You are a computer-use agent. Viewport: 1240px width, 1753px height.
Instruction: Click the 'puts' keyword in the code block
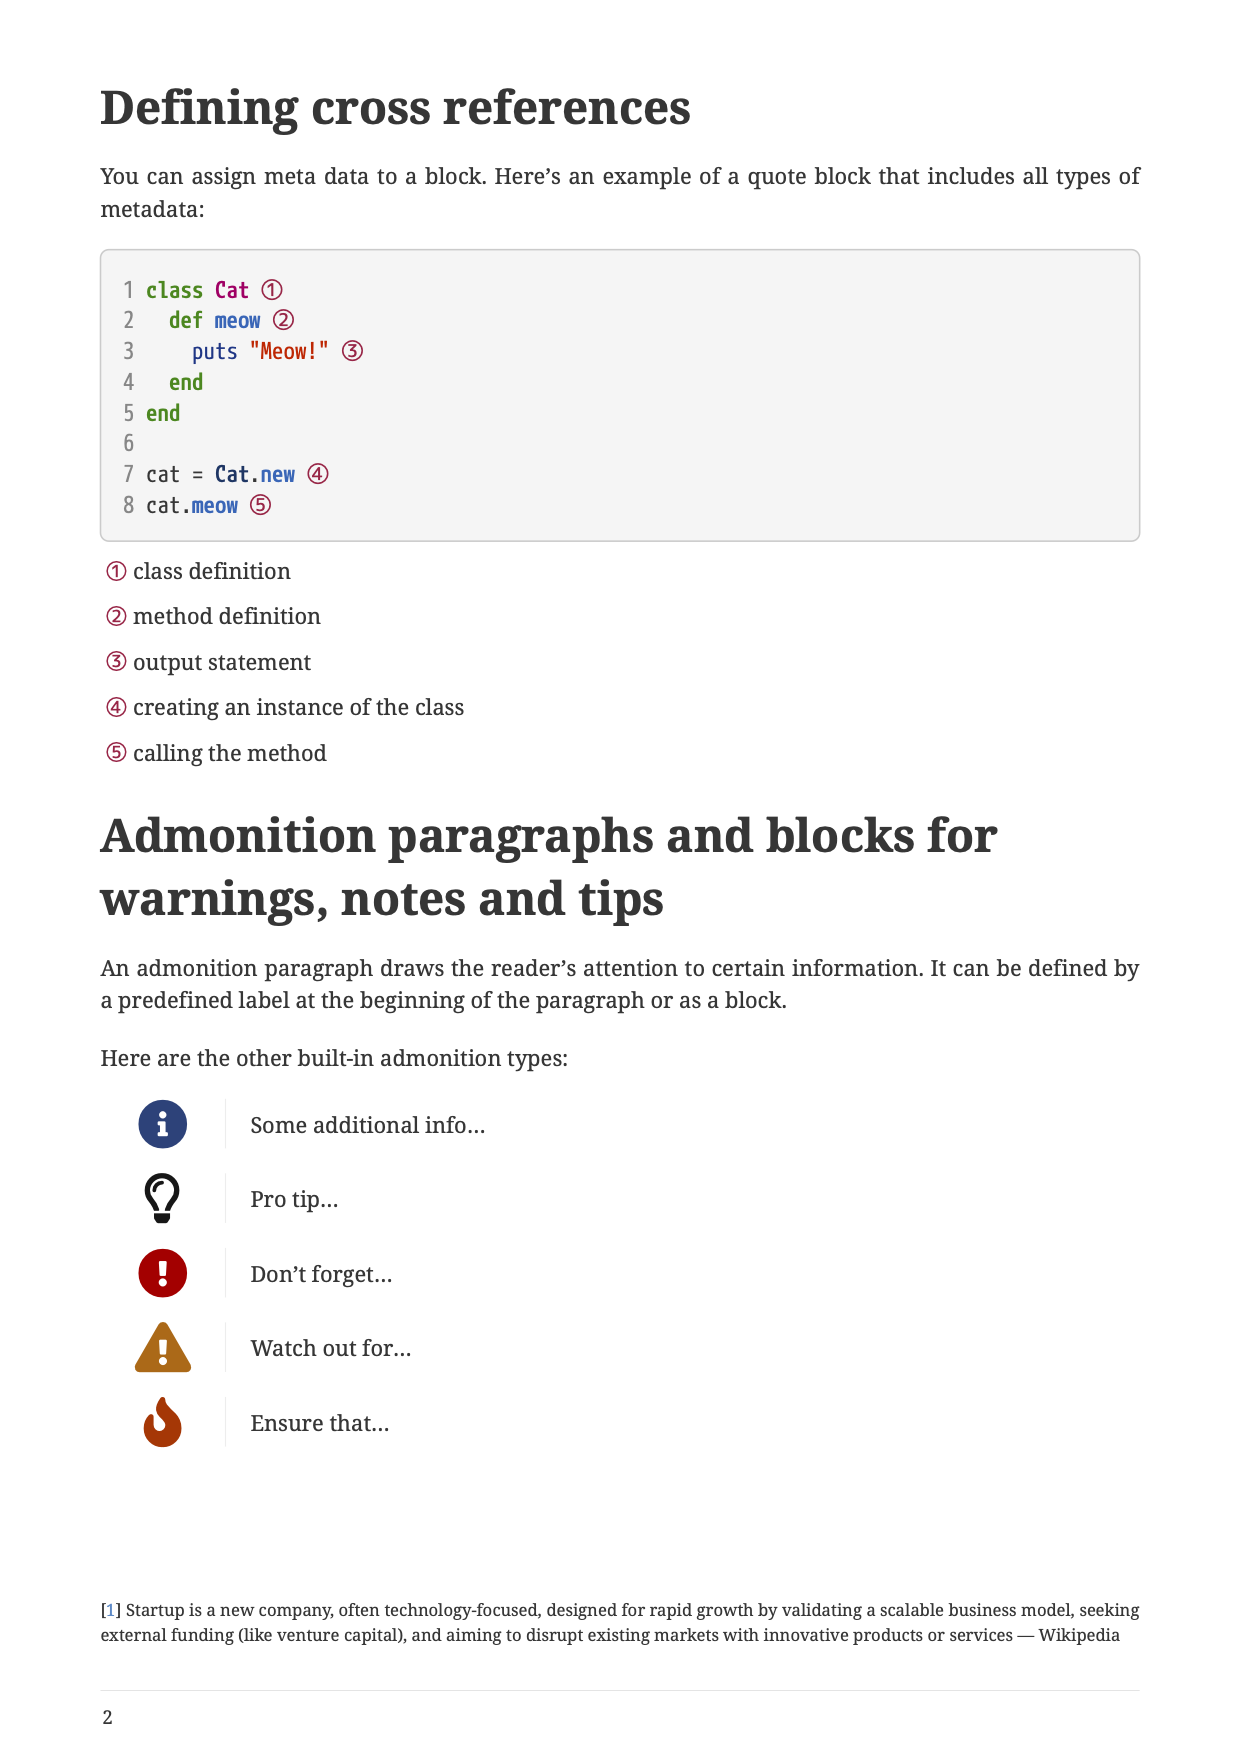pyautogui.click(x=215, y=352)
